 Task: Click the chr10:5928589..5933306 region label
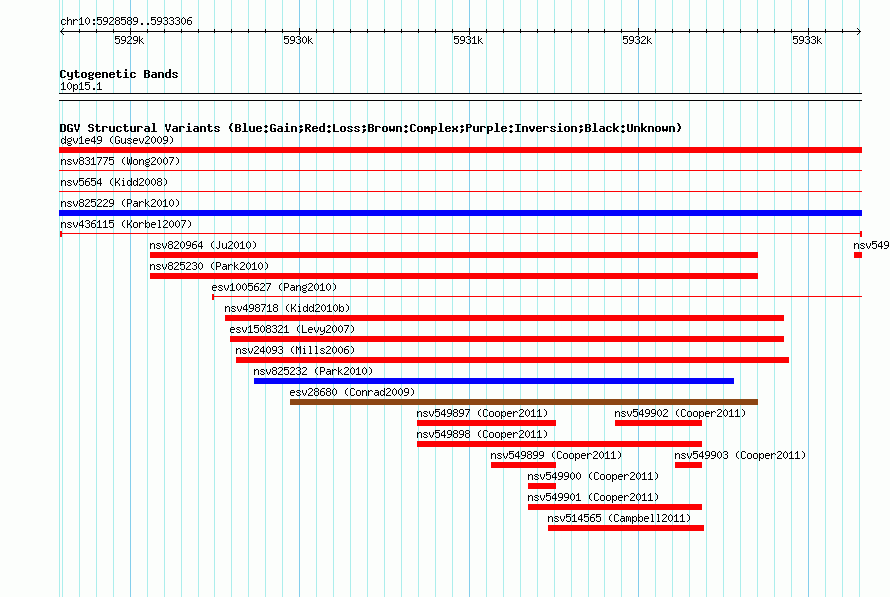[126, 22]
